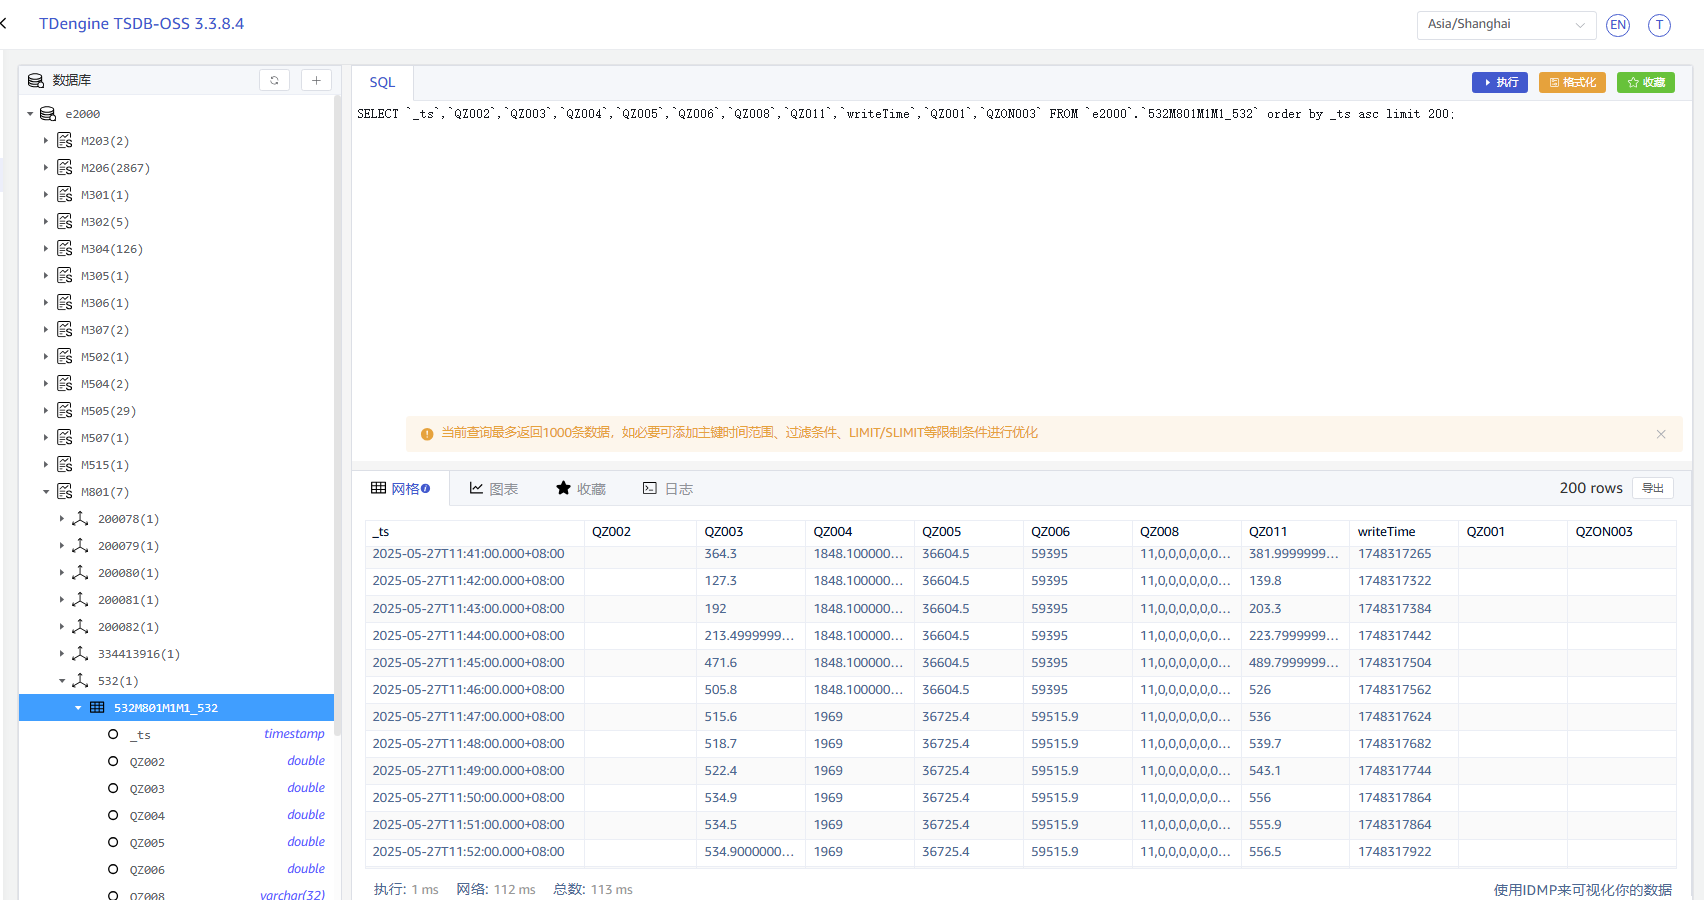This screenshot has width=1704, height=900.
Task: Expand the 200078(1) child node
Action: tap(62, 518)
